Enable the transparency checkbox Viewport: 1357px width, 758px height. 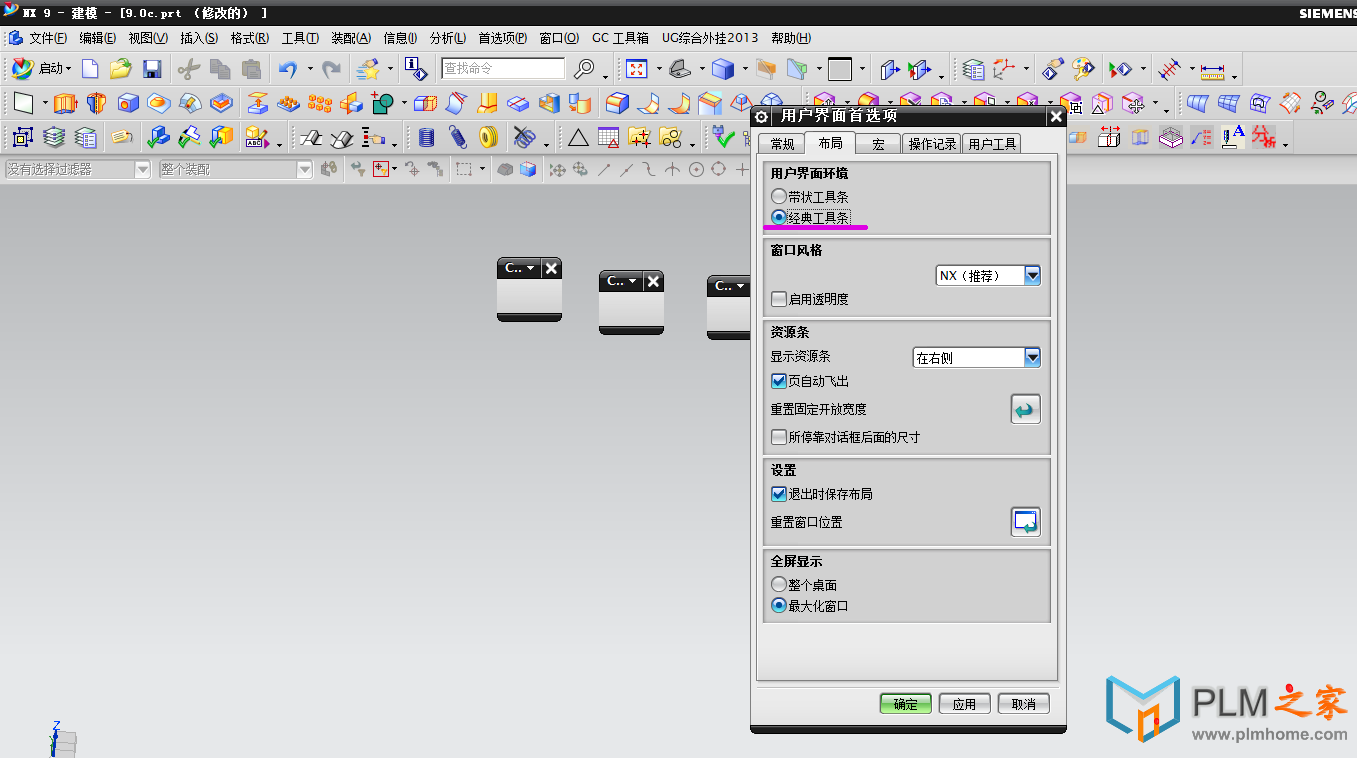(x=780, y=299)
